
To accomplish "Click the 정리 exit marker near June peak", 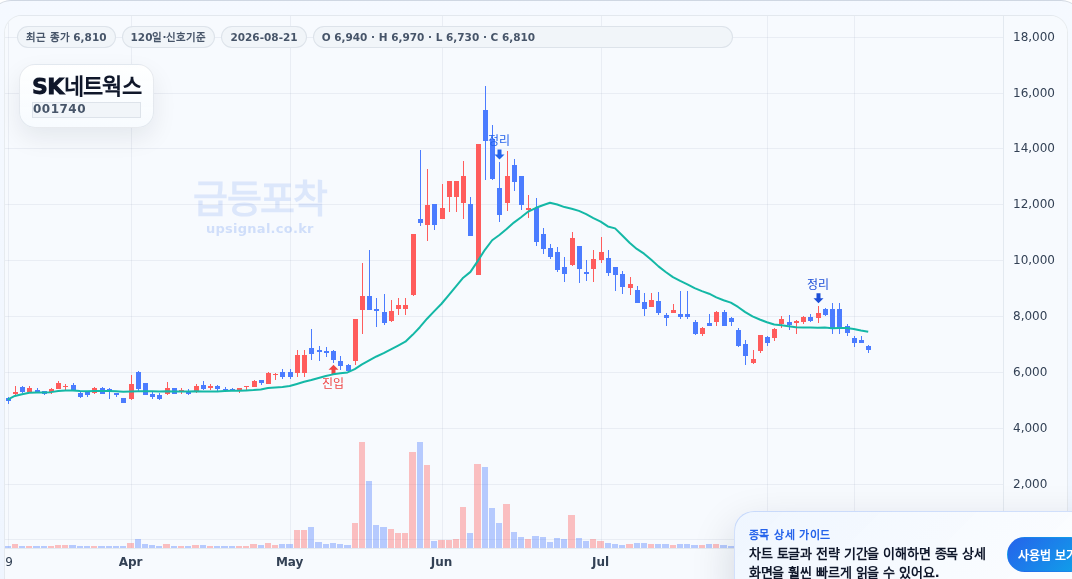I will click(x=499, y=146).
